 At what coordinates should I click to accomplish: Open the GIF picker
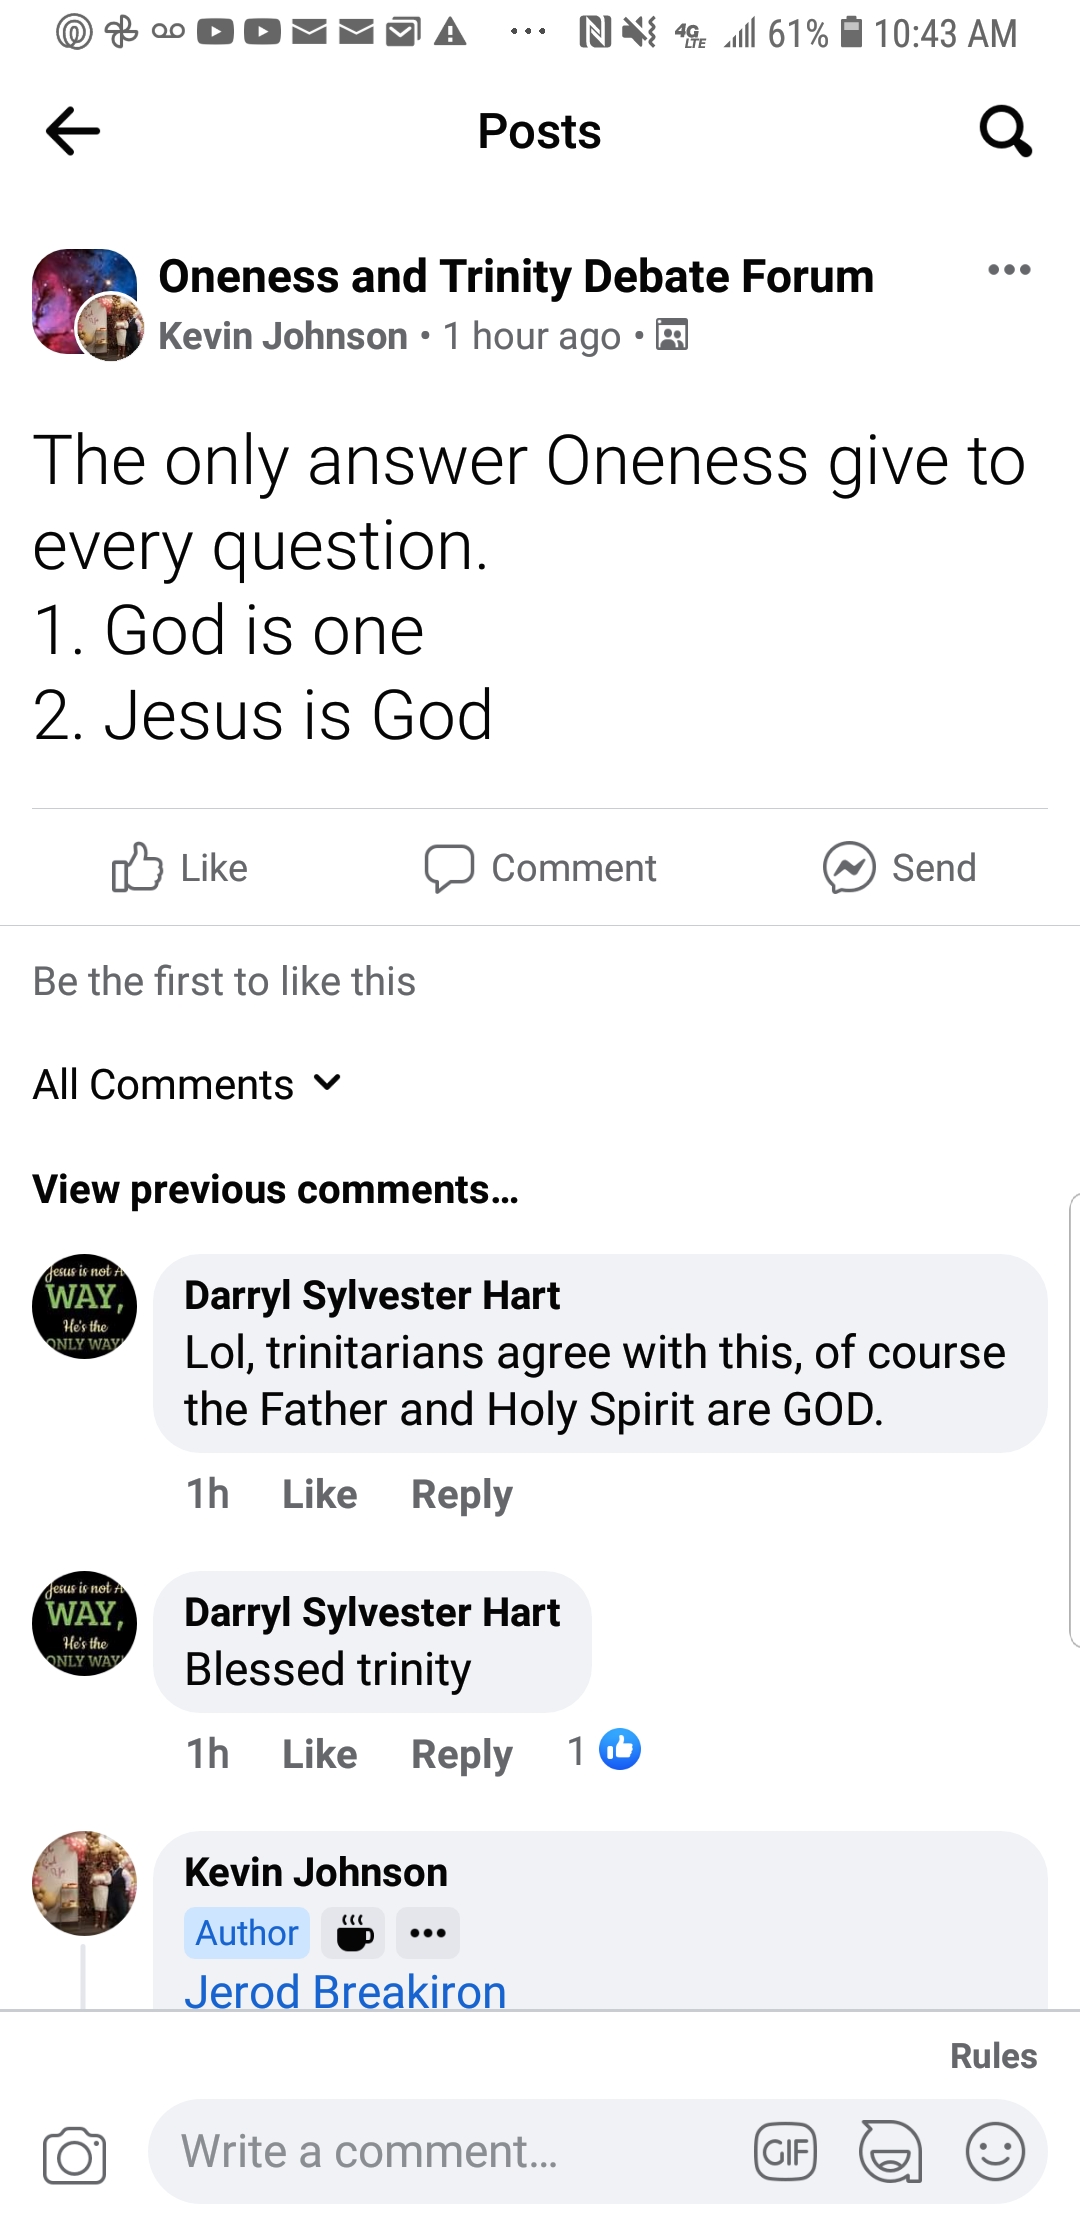785,2151
